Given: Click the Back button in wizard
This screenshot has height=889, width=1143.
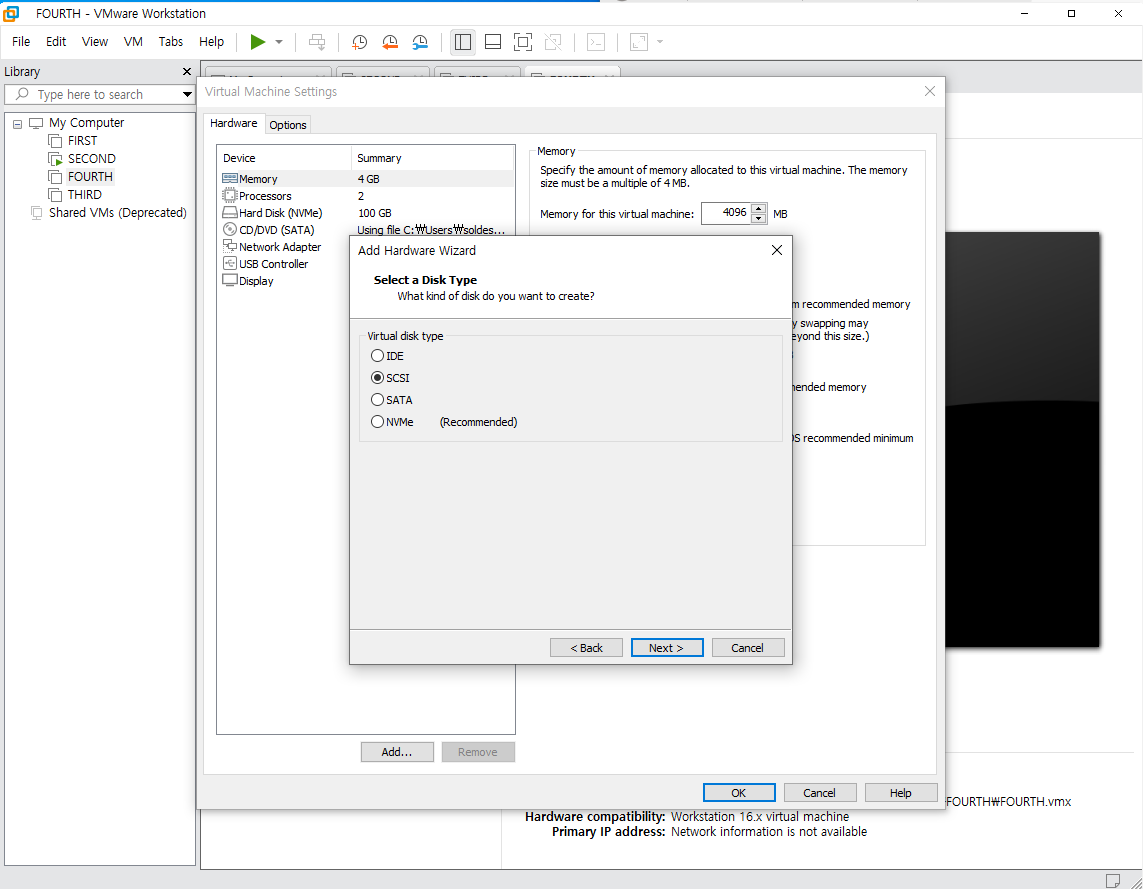Looking at the screenshot, I should point(586,648).
